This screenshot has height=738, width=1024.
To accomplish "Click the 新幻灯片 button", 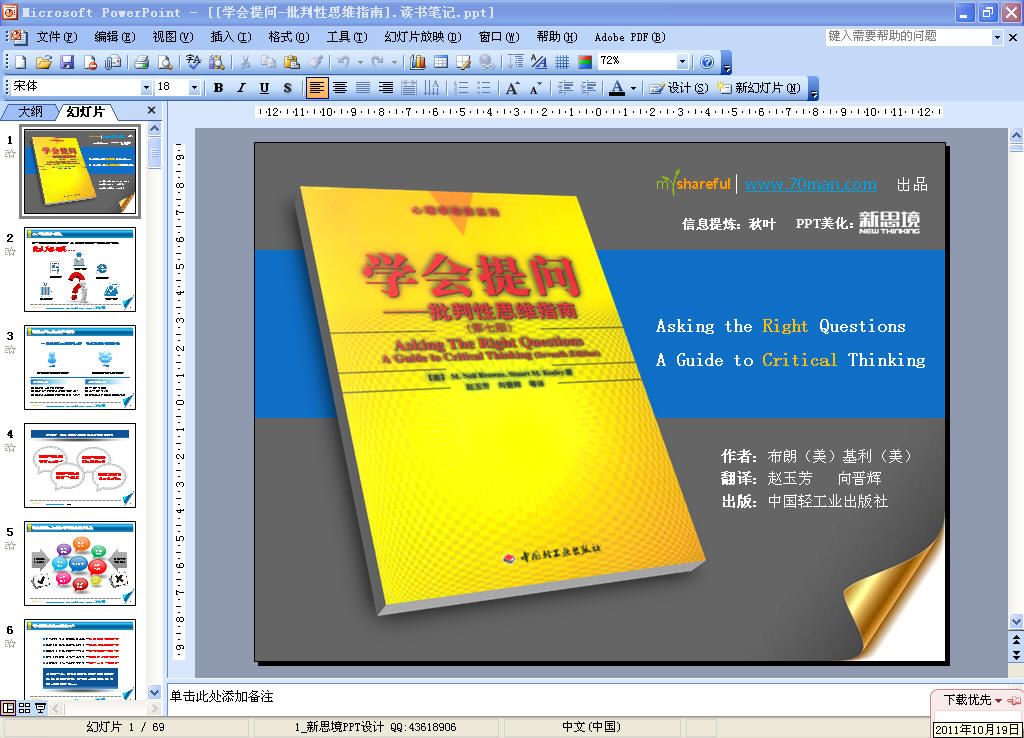I will [759, 88].
